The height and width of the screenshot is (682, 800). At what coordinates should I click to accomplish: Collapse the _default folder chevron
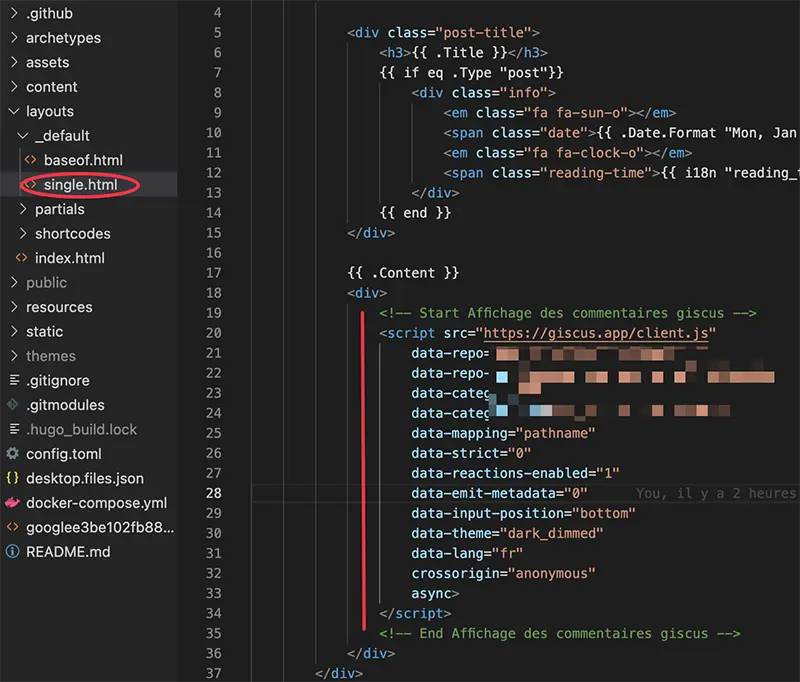[x=23, y=135]
